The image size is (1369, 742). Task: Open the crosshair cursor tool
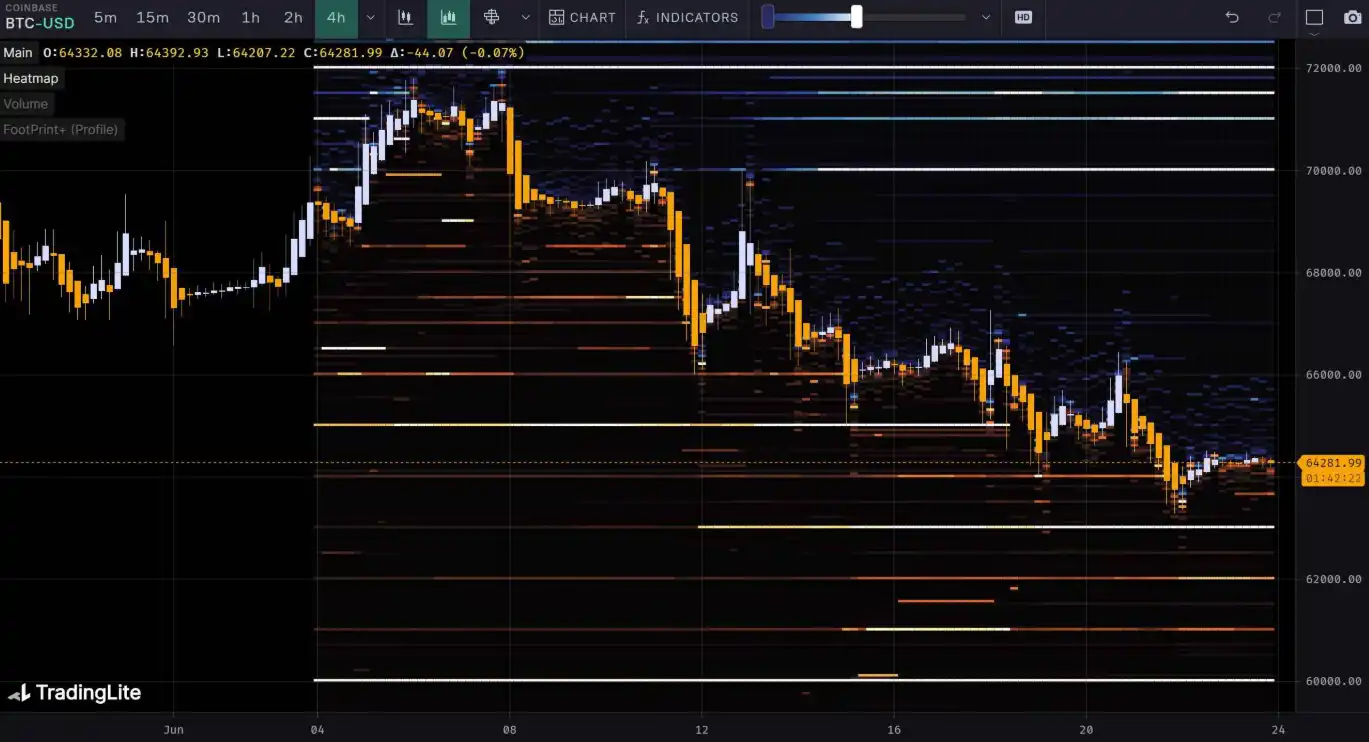click(491, 17)
